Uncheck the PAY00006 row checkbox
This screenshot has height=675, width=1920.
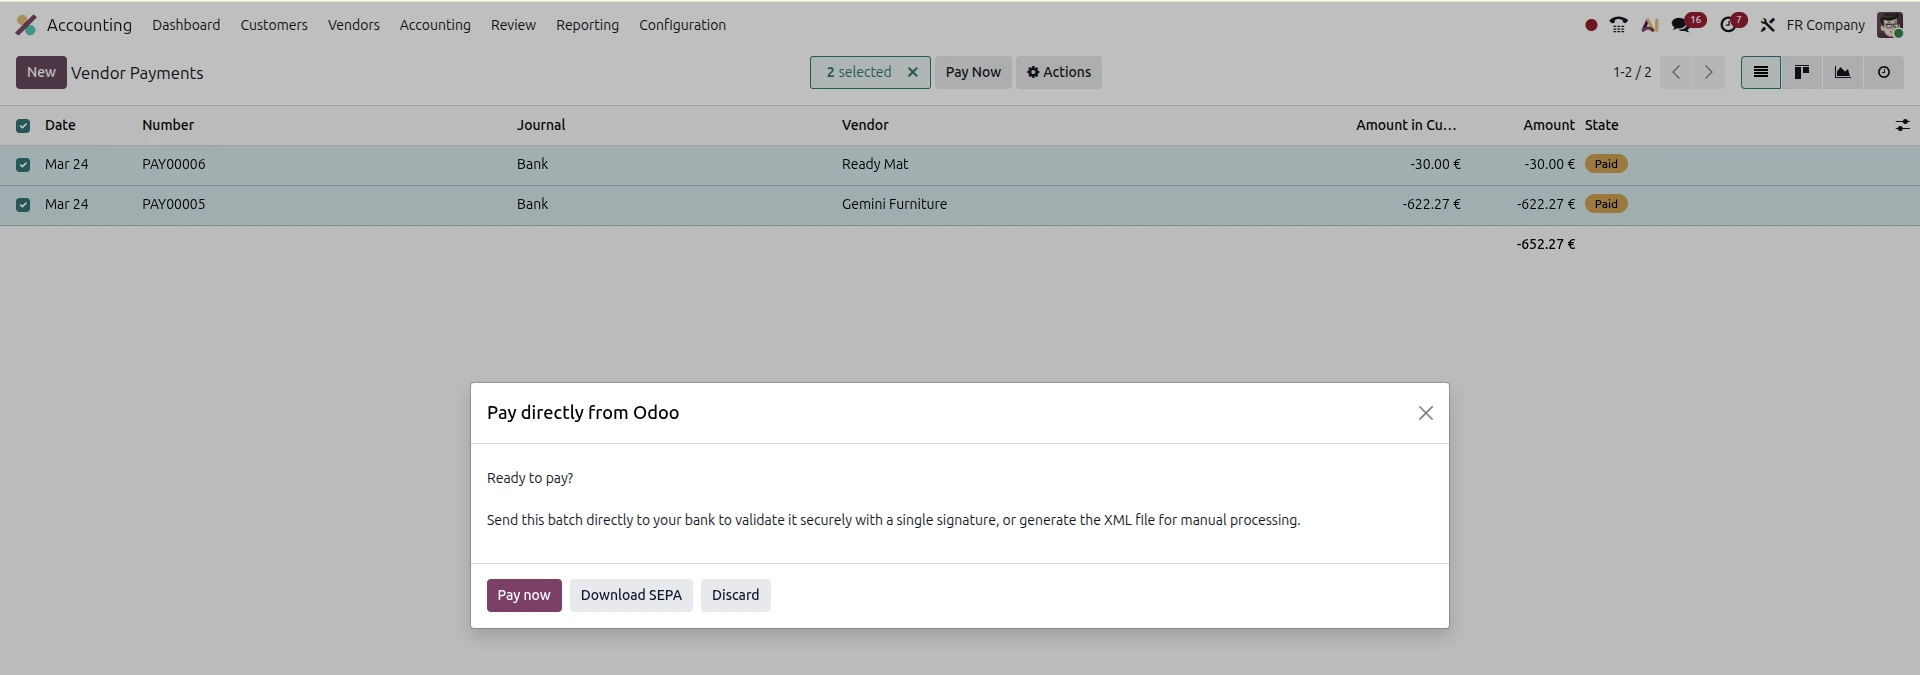click(23, 165)
